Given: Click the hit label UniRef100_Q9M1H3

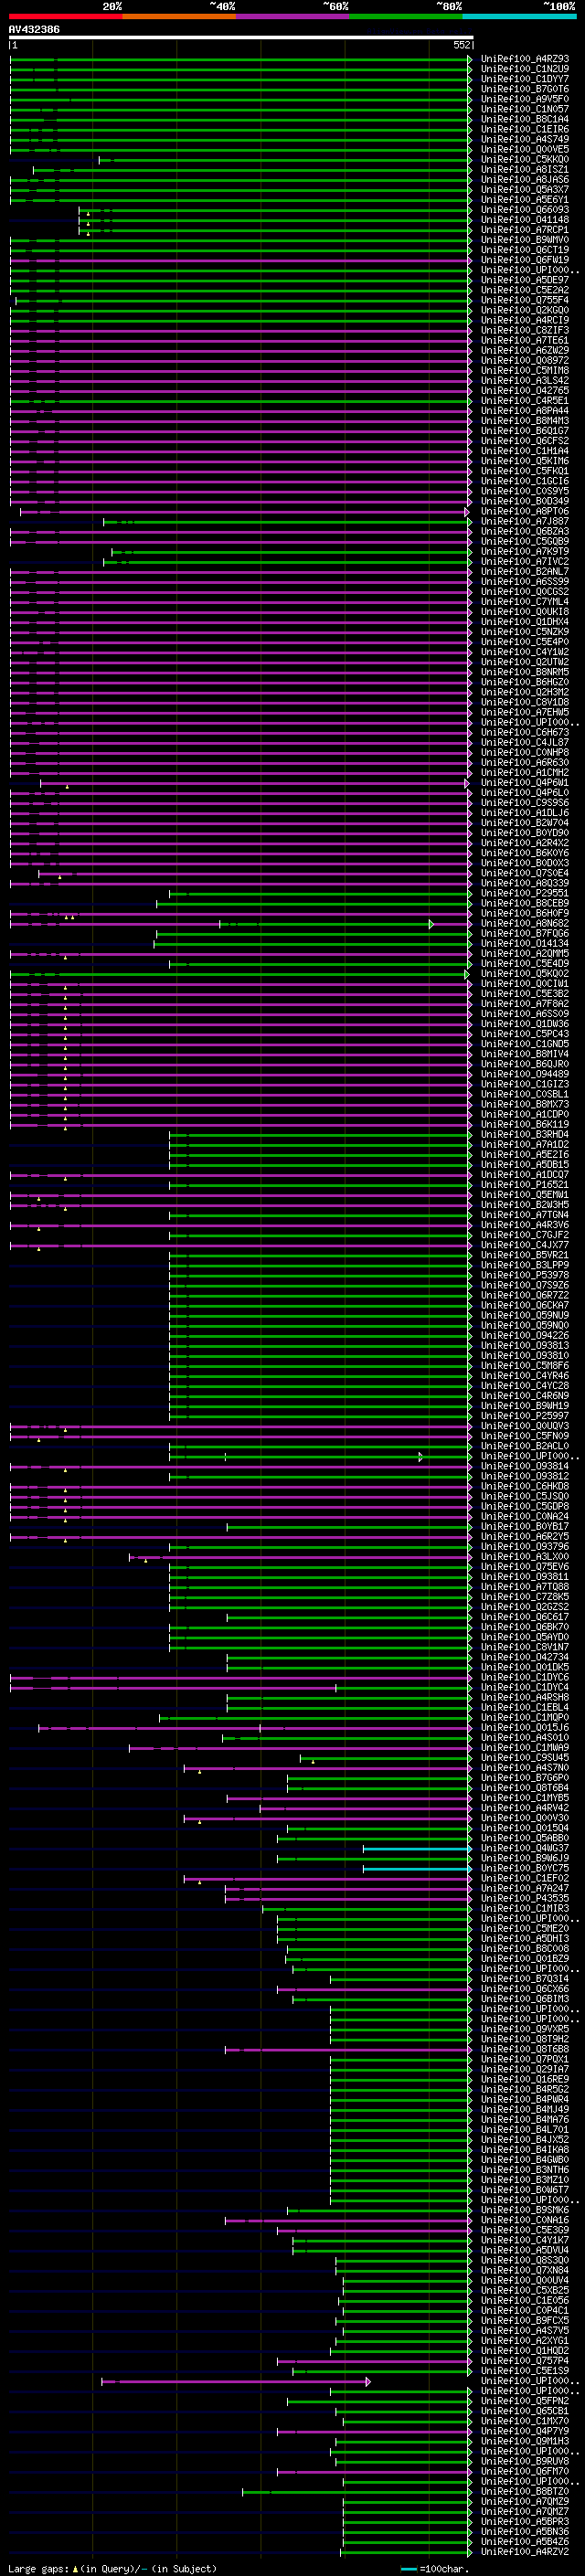Looking at the screenshot, I should pyautogui.click(x=524, y=2441).
